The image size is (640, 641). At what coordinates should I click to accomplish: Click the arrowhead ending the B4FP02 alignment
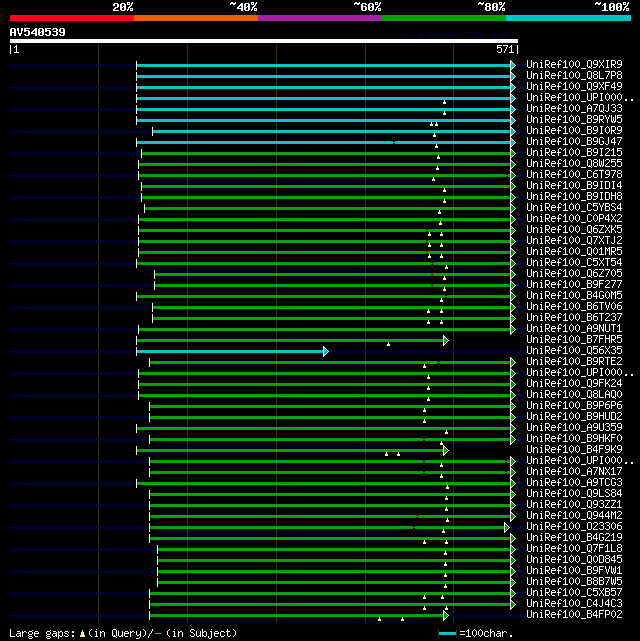point(446,615)
